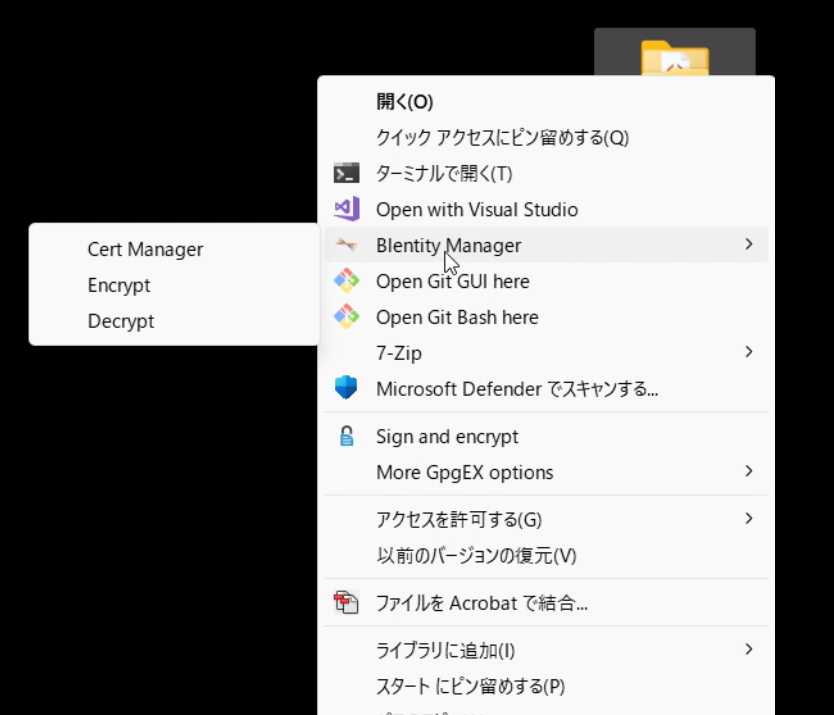Expand the Blentity Manager submenu arrow
The width and height of the screenshot is (834, 715).
click(x=749, y=244)
